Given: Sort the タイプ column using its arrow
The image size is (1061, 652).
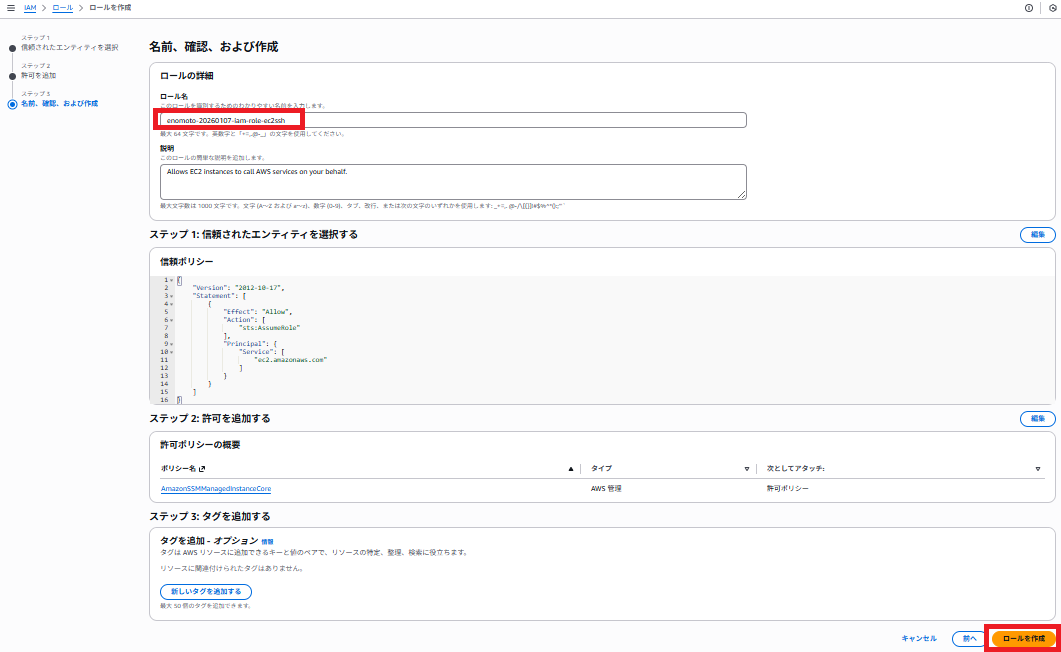Looking at the screenshot, I should [x=746, y=468].
